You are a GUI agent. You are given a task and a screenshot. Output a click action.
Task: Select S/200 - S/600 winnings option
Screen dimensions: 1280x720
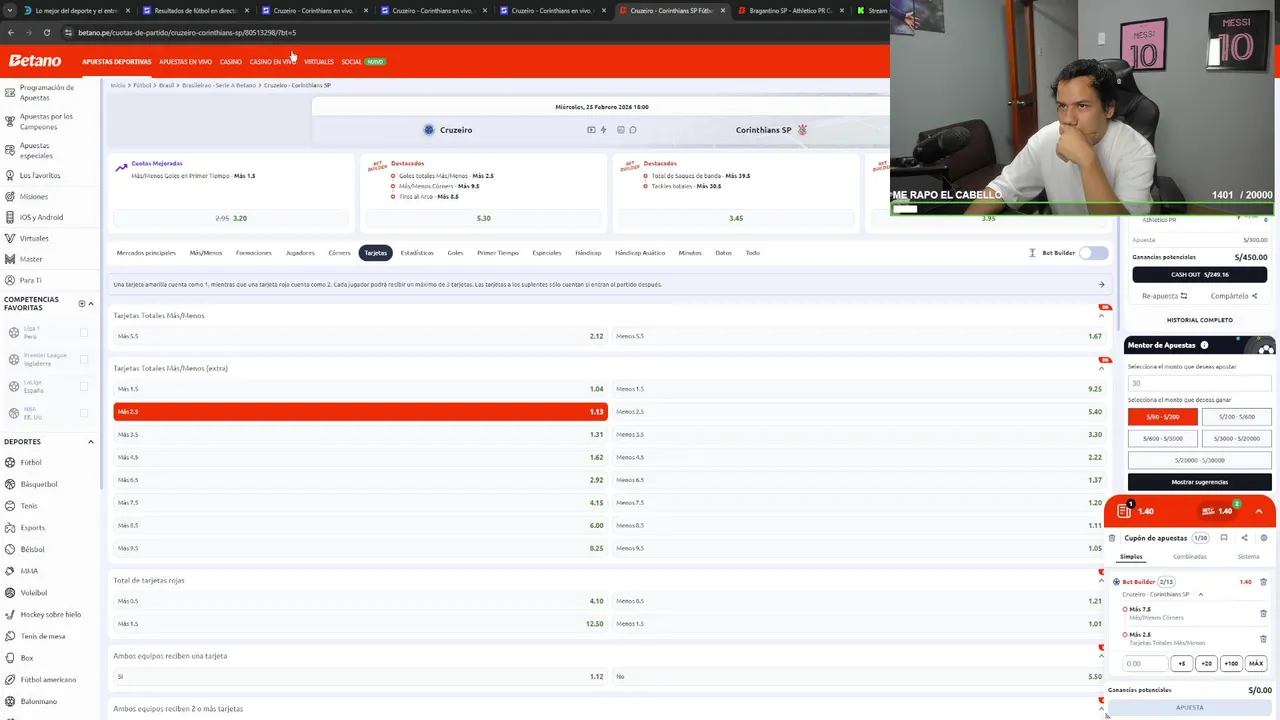1236,417
